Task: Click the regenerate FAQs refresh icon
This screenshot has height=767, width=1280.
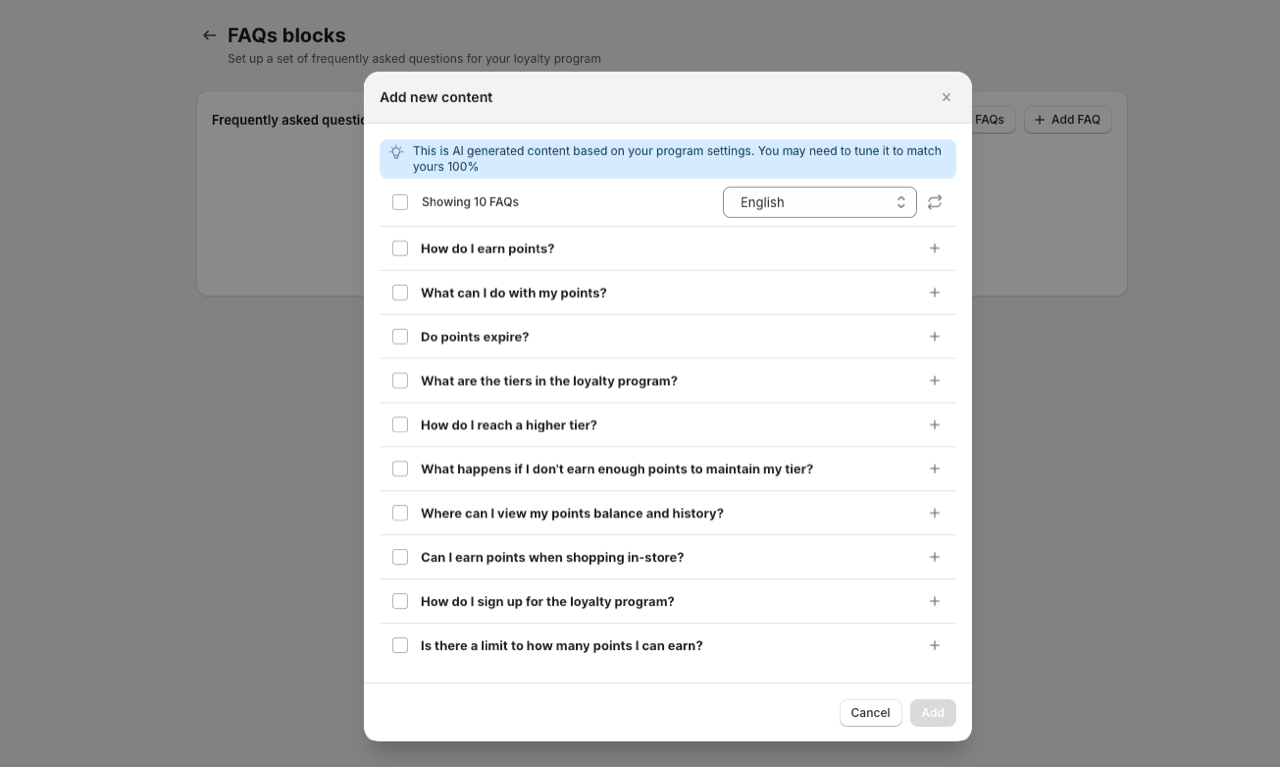Action: click(935, 202)
